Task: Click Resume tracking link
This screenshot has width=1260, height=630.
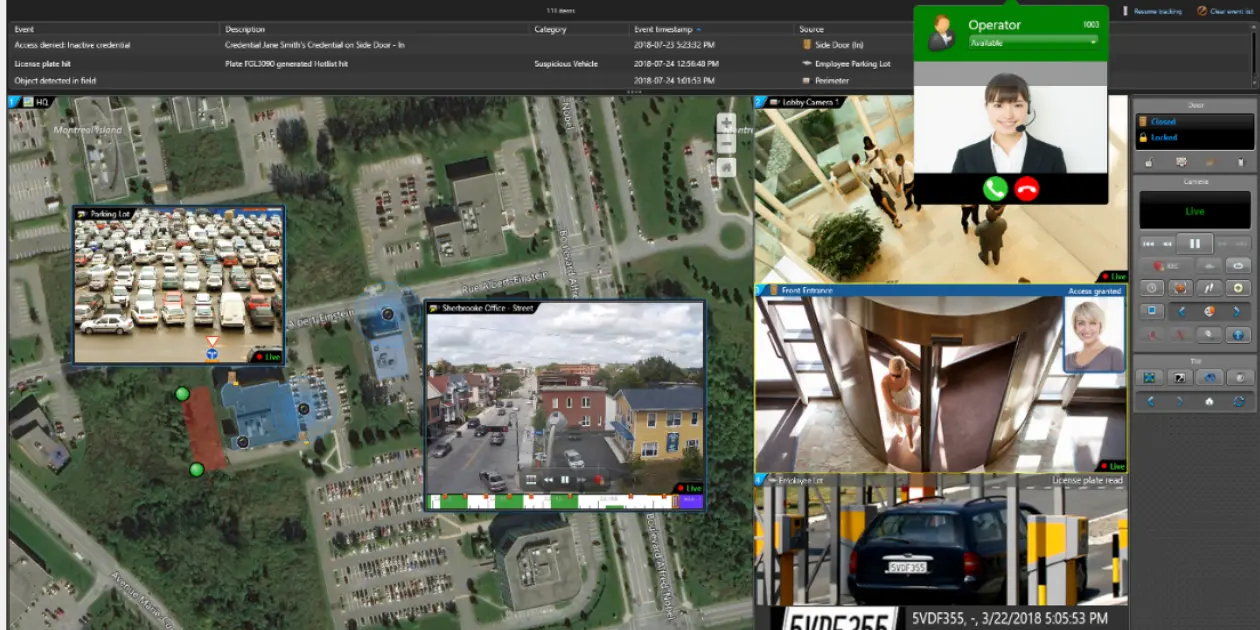Action: point(1151,11)
